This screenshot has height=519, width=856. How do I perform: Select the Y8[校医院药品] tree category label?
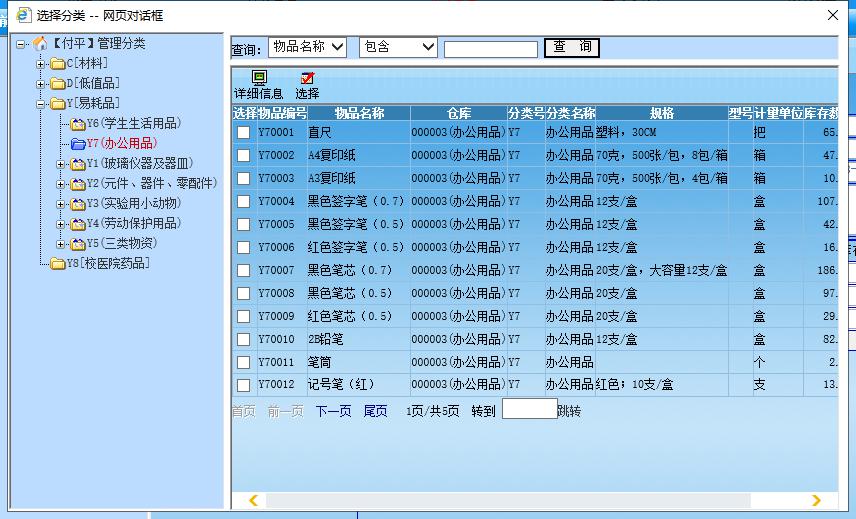point(108,264)
